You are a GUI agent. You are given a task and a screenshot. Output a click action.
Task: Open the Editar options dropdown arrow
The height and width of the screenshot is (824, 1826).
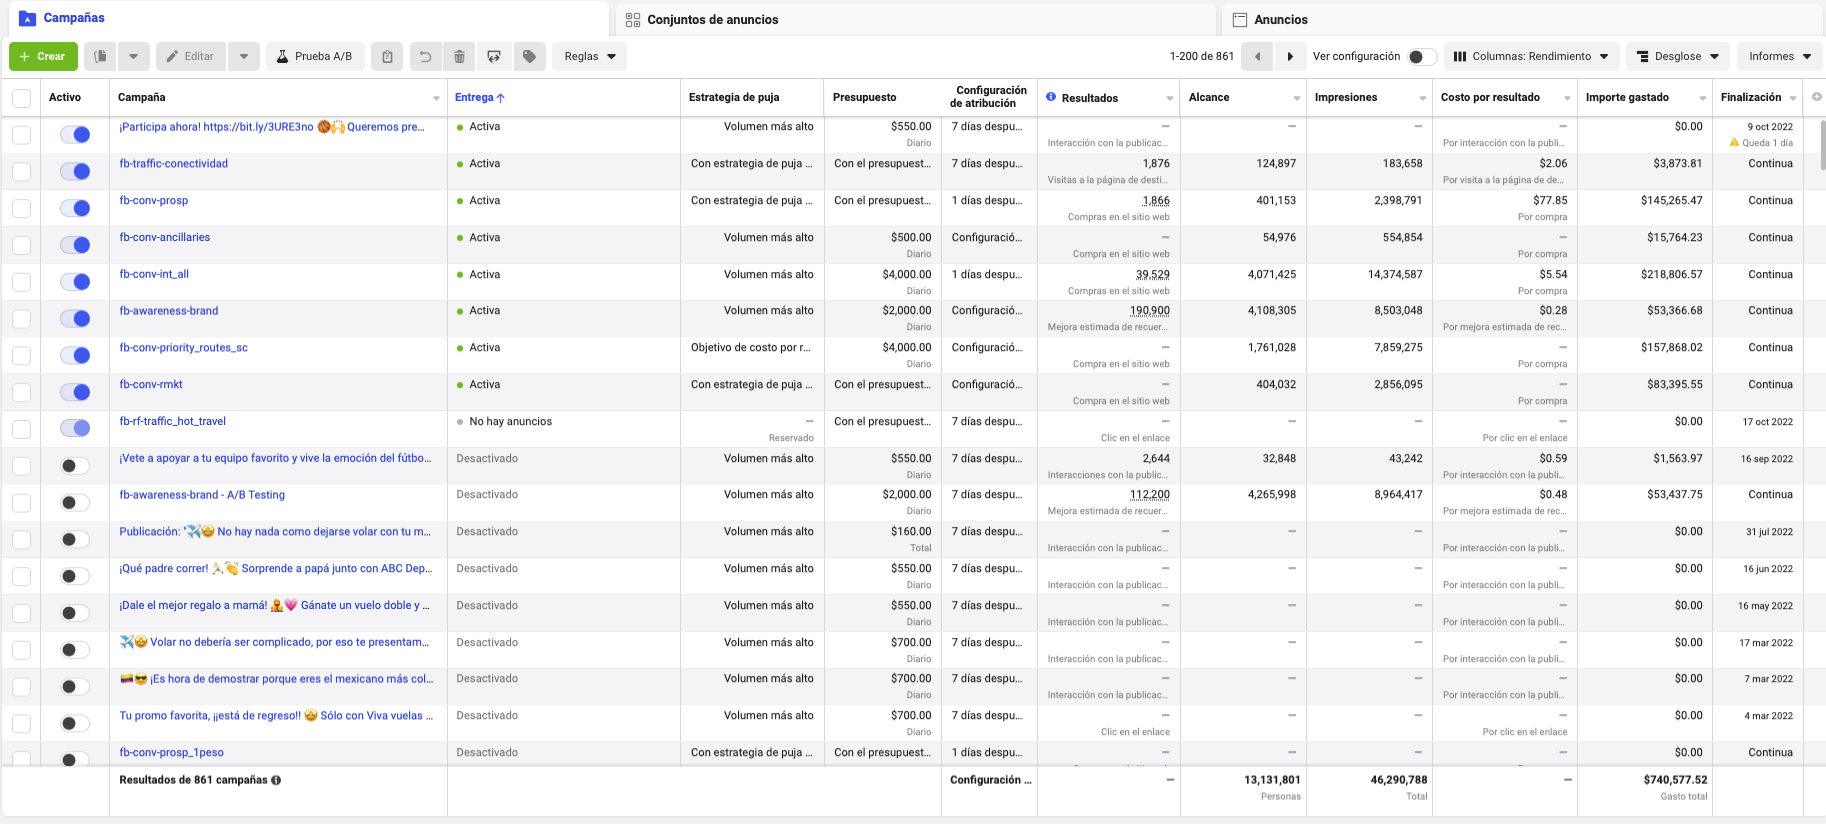[244, 57]
